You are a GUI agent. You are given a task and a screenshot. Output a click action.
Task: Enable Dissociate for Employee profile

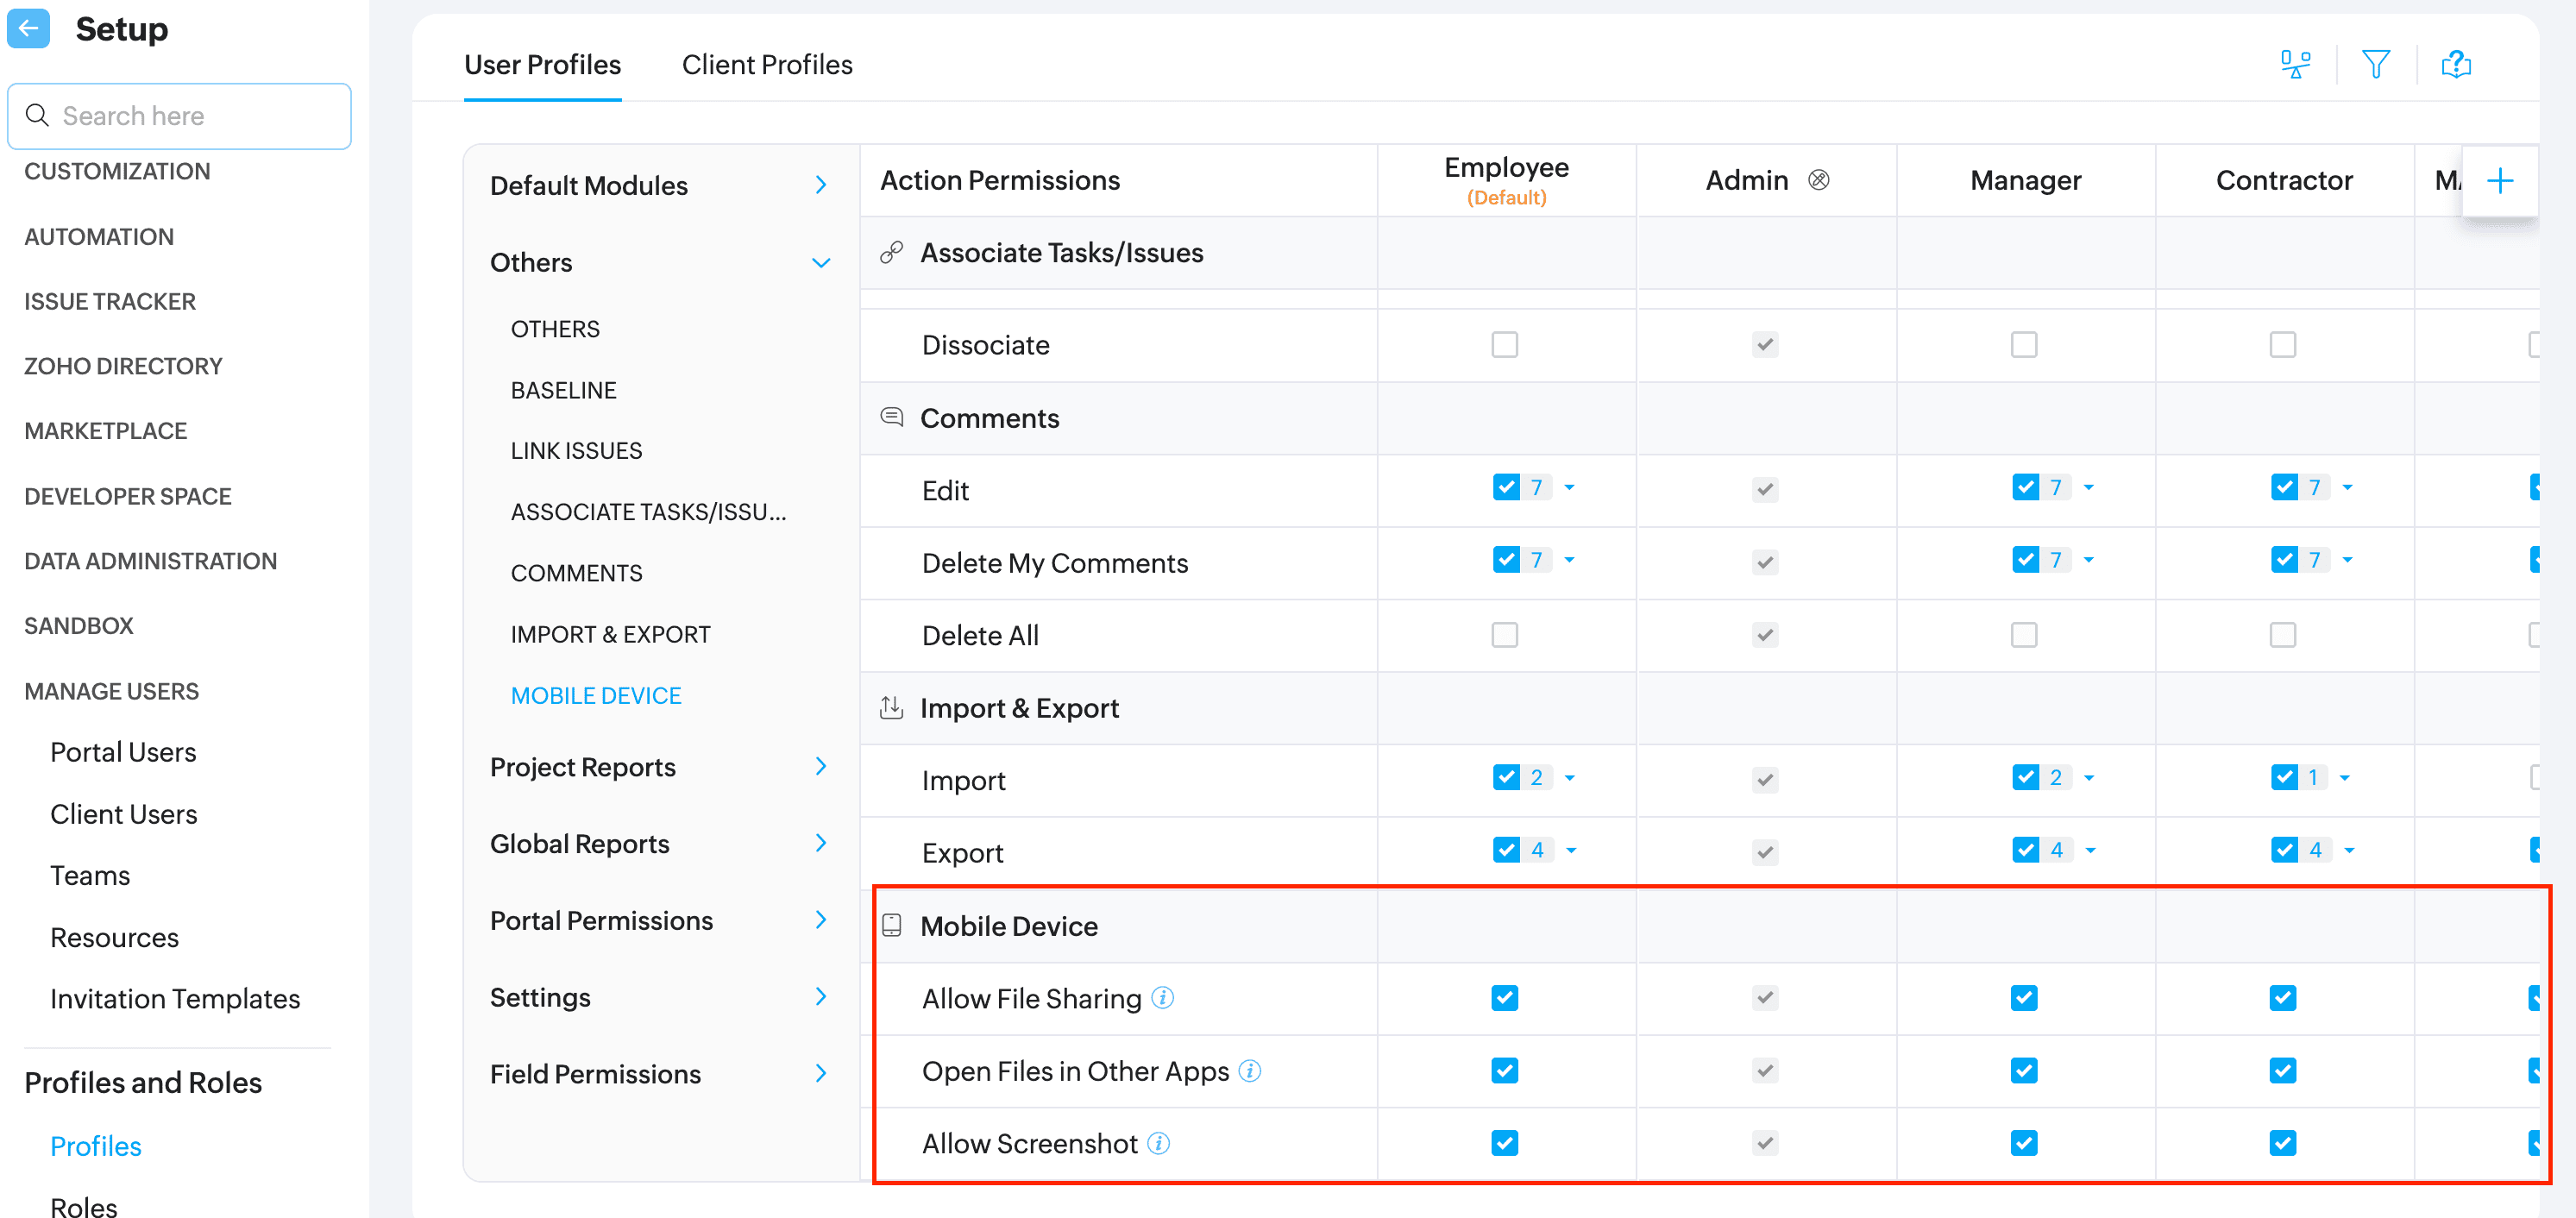point(1504,344)
